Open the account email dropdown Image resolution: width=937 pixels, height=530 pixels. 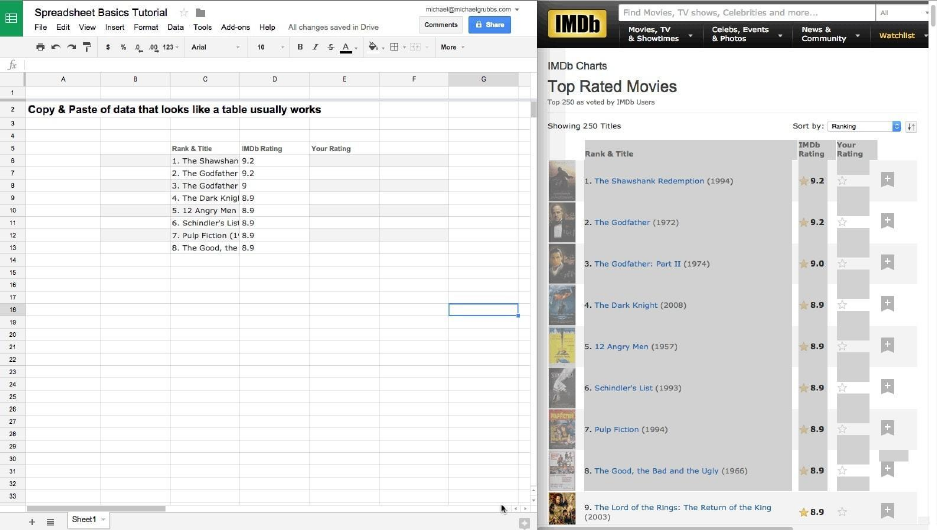[472, 9]
